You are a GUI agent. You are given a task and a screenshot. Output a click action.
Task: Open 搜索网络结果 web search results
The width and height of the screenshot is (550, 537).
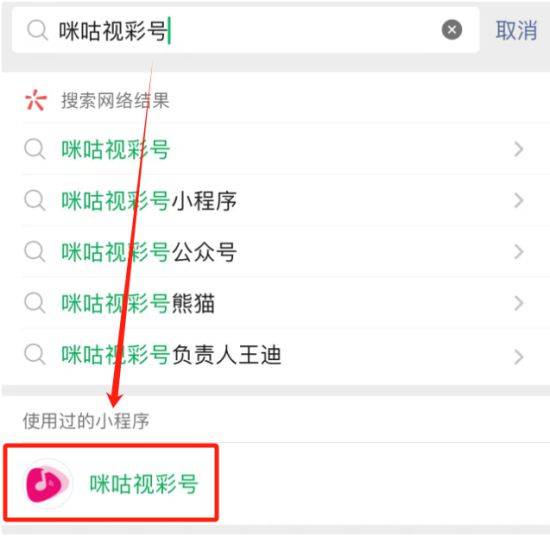pyautogui.click(x=275, y=100)
